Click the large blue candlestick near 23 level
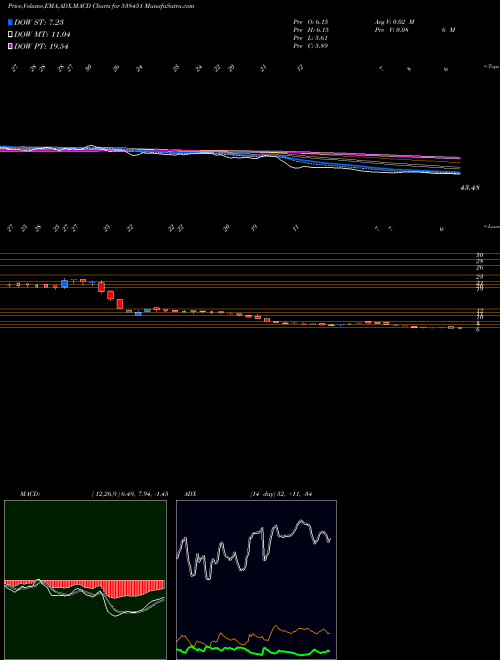The width and height of the screenshot is (500, 660). coord(64,284)
